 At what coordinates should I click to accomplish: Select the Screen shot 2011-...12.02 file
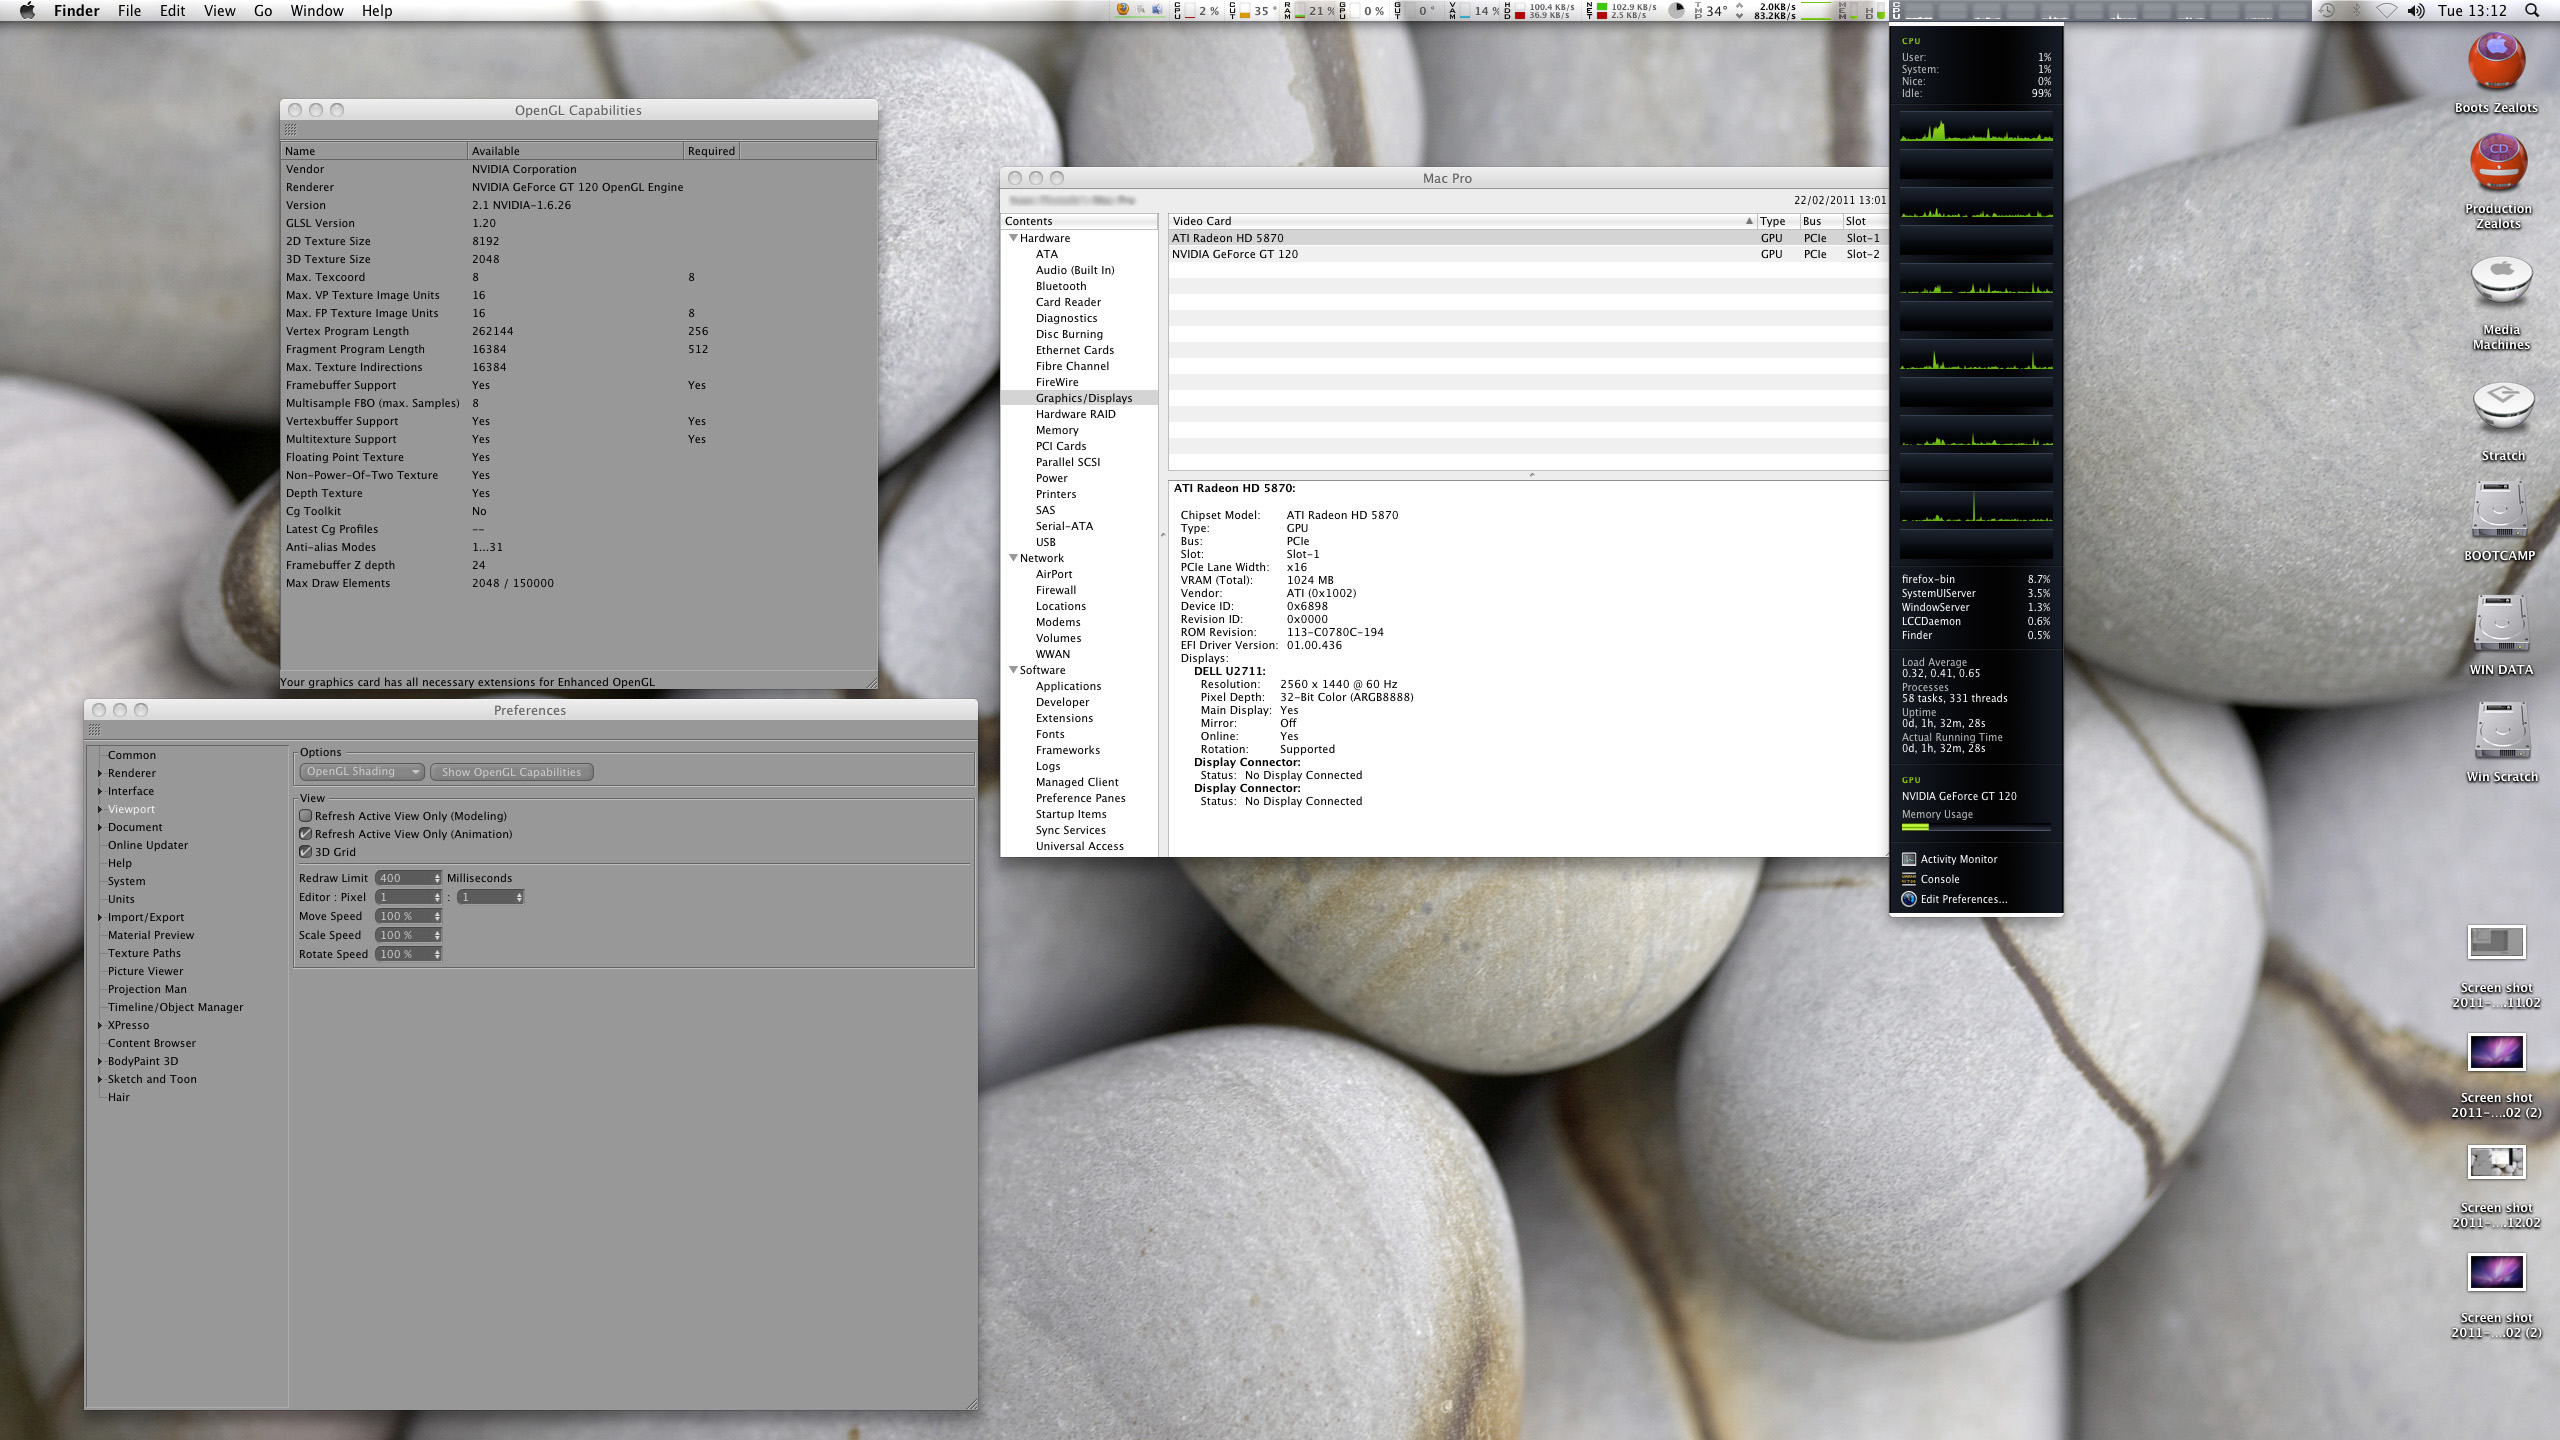(2496, 1162)
